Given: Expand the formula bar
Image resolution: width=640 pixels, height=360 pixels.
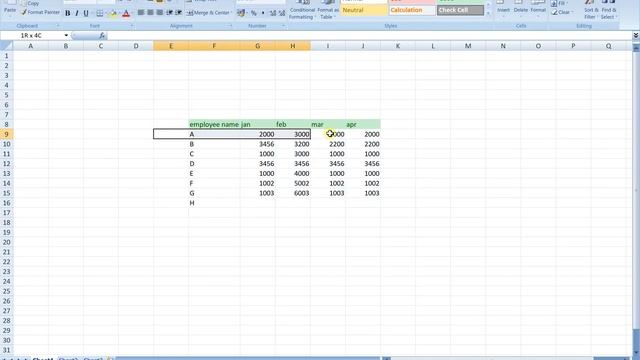Looking at the screenshot, I should pyautogui.click(x=636, y=36).
